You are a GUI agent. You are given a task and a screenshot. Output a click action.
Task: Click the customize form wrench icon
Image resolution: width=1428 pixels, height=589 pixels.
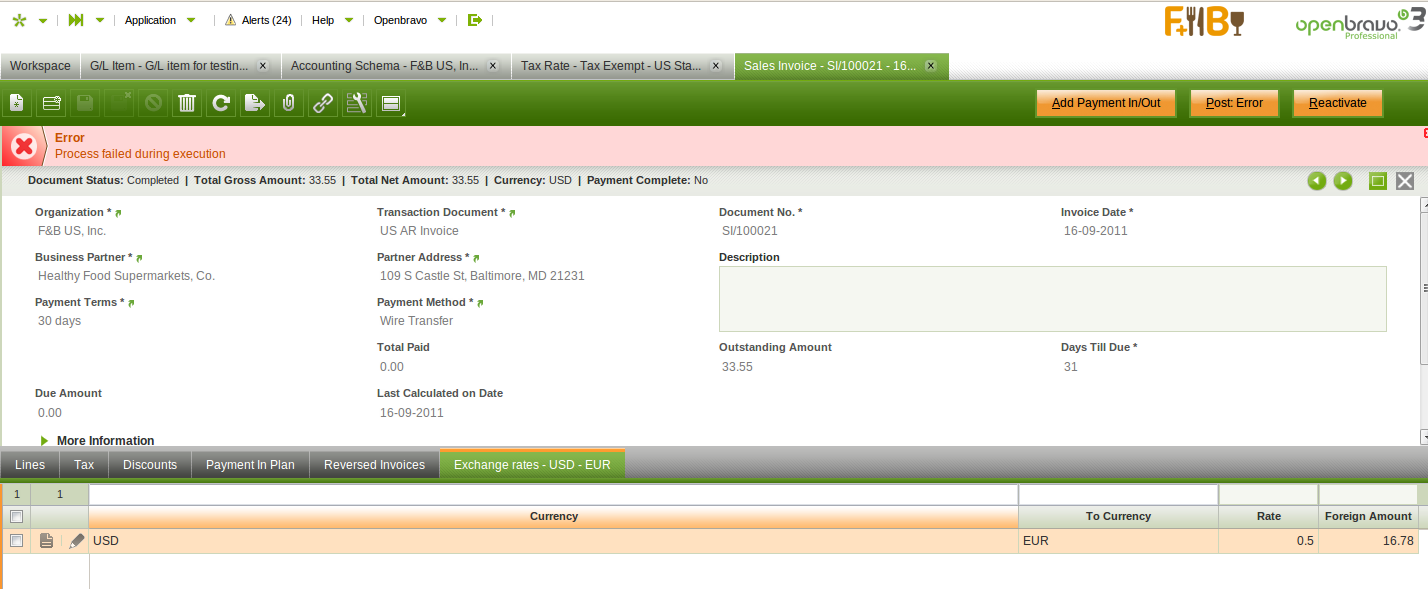tap(357, 103)
